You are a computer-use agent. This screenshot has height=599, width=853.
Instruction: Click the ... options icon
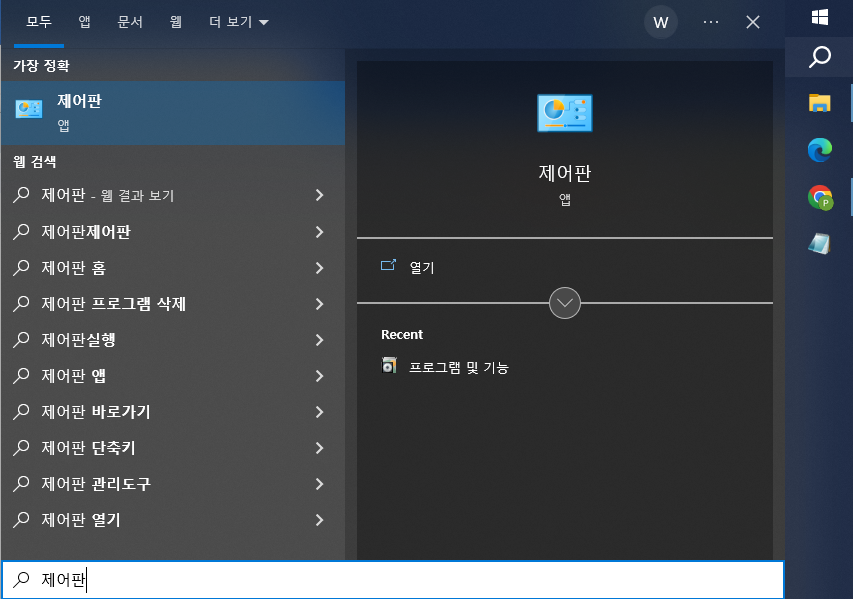[x=710, y=22]
